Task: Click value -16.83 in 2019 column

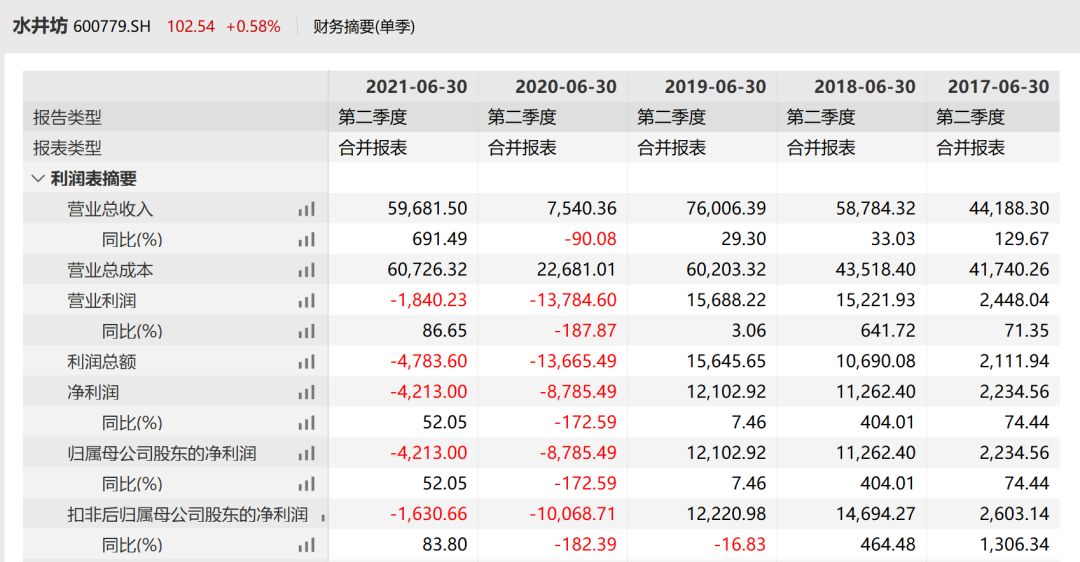Action: tap(740, 545)
